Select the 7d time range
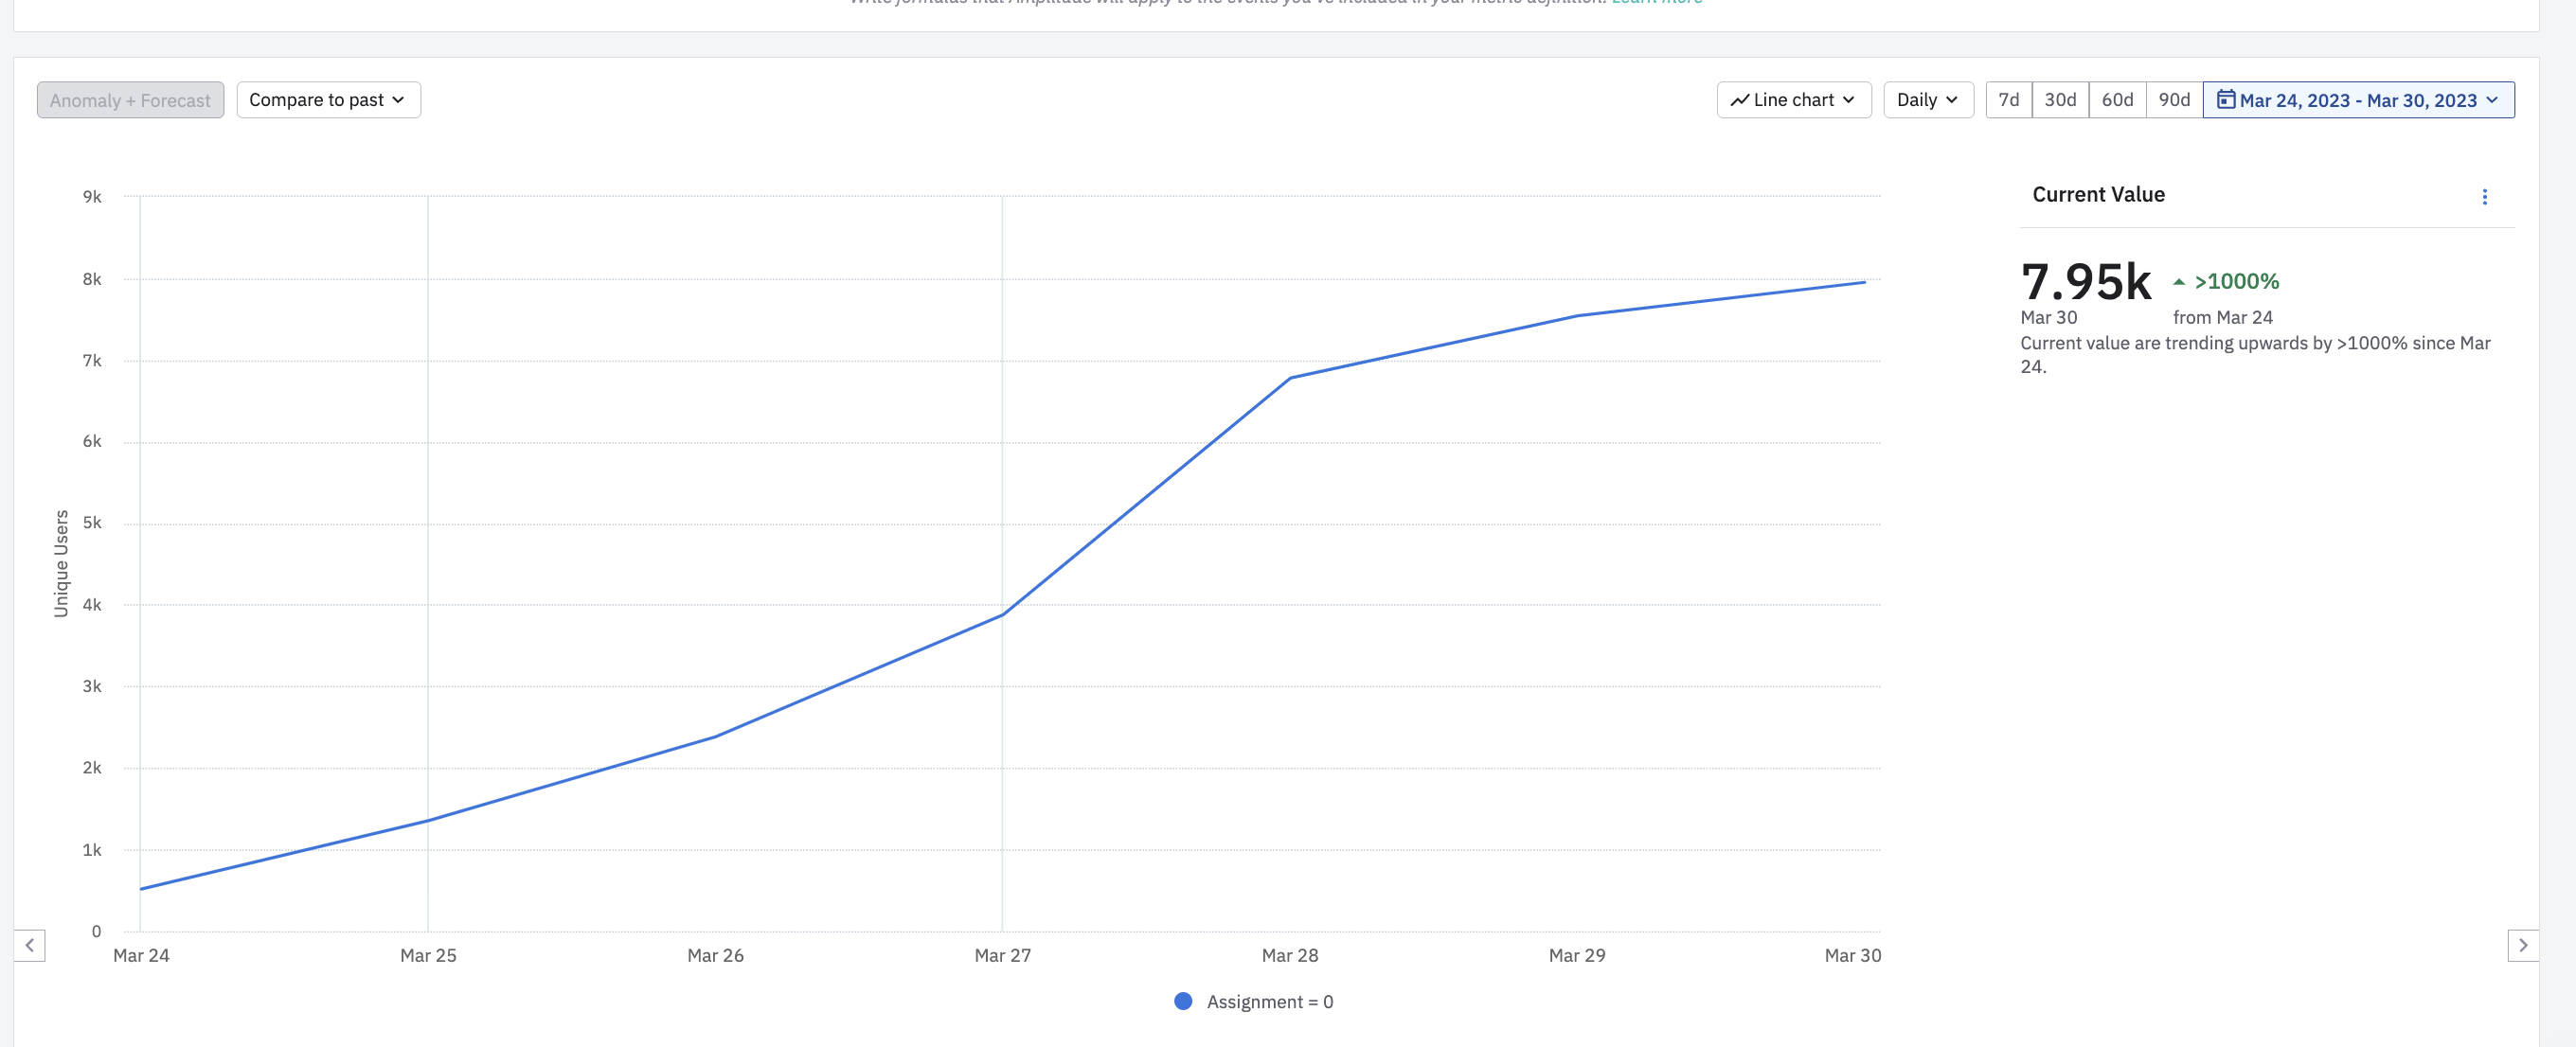Screen dimensions: 2576x1047 [x=2008, y=100]
